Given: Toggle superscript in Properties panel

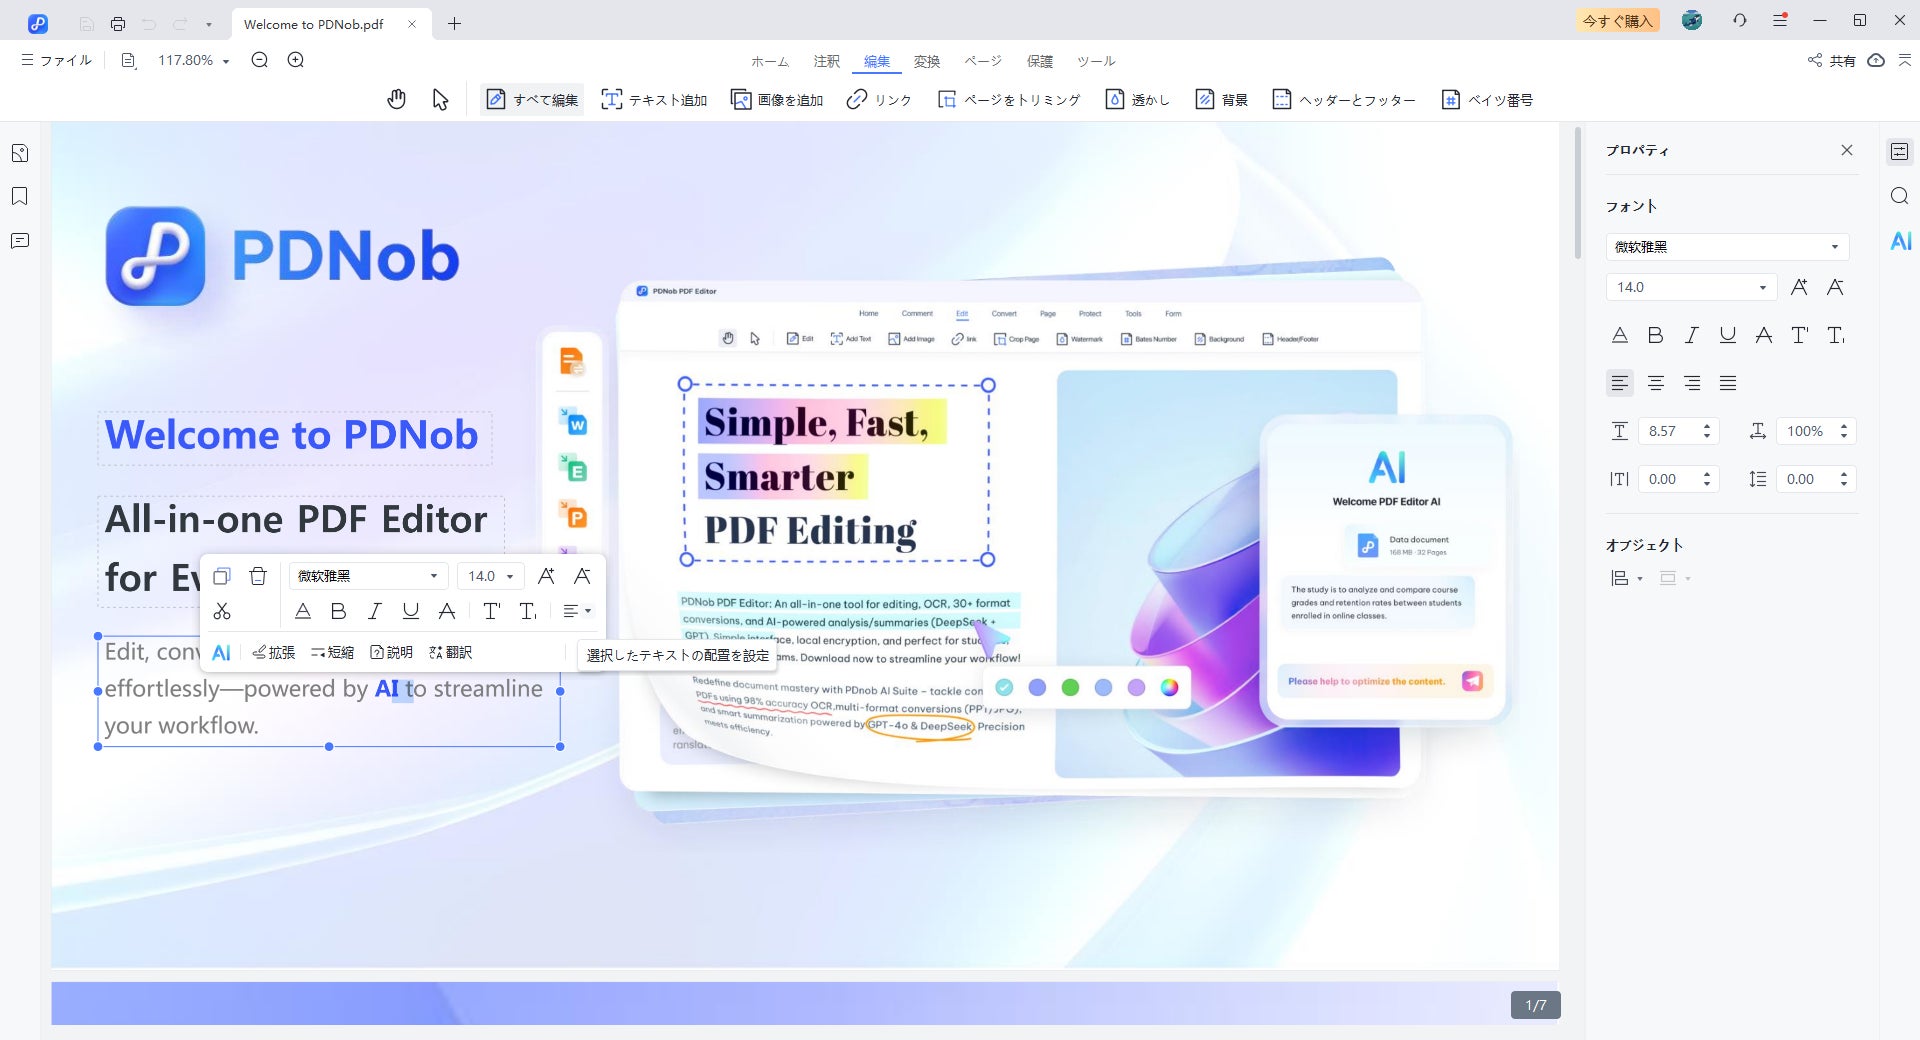Looking at the screenshot, I should tap(1800, 335).
